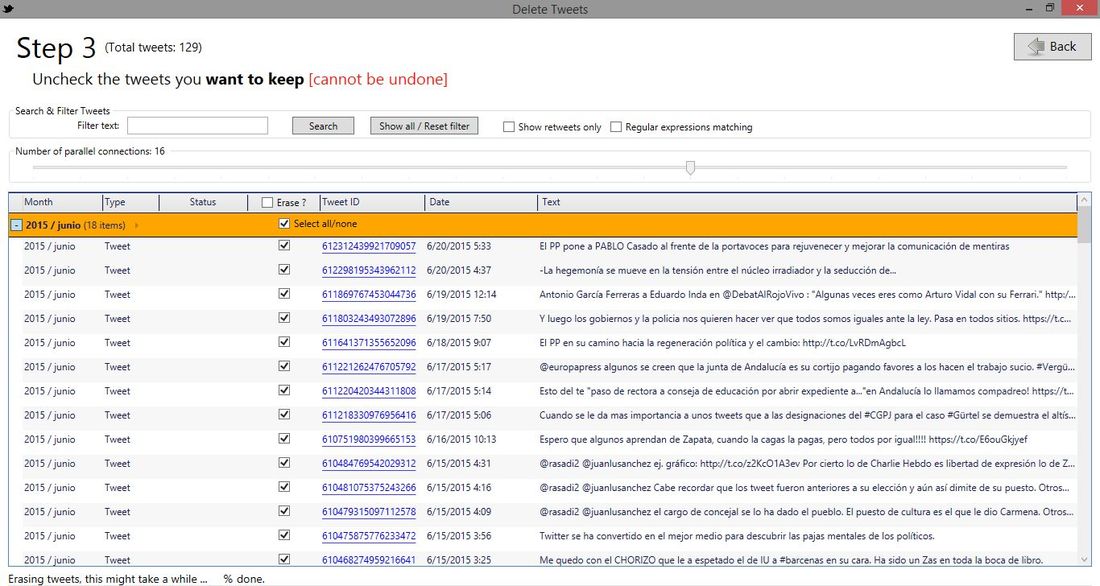The image size is (1100, 586).
Task: Select tweet text starting "Me quedo con el CHORIZO"
Action: 791,560
